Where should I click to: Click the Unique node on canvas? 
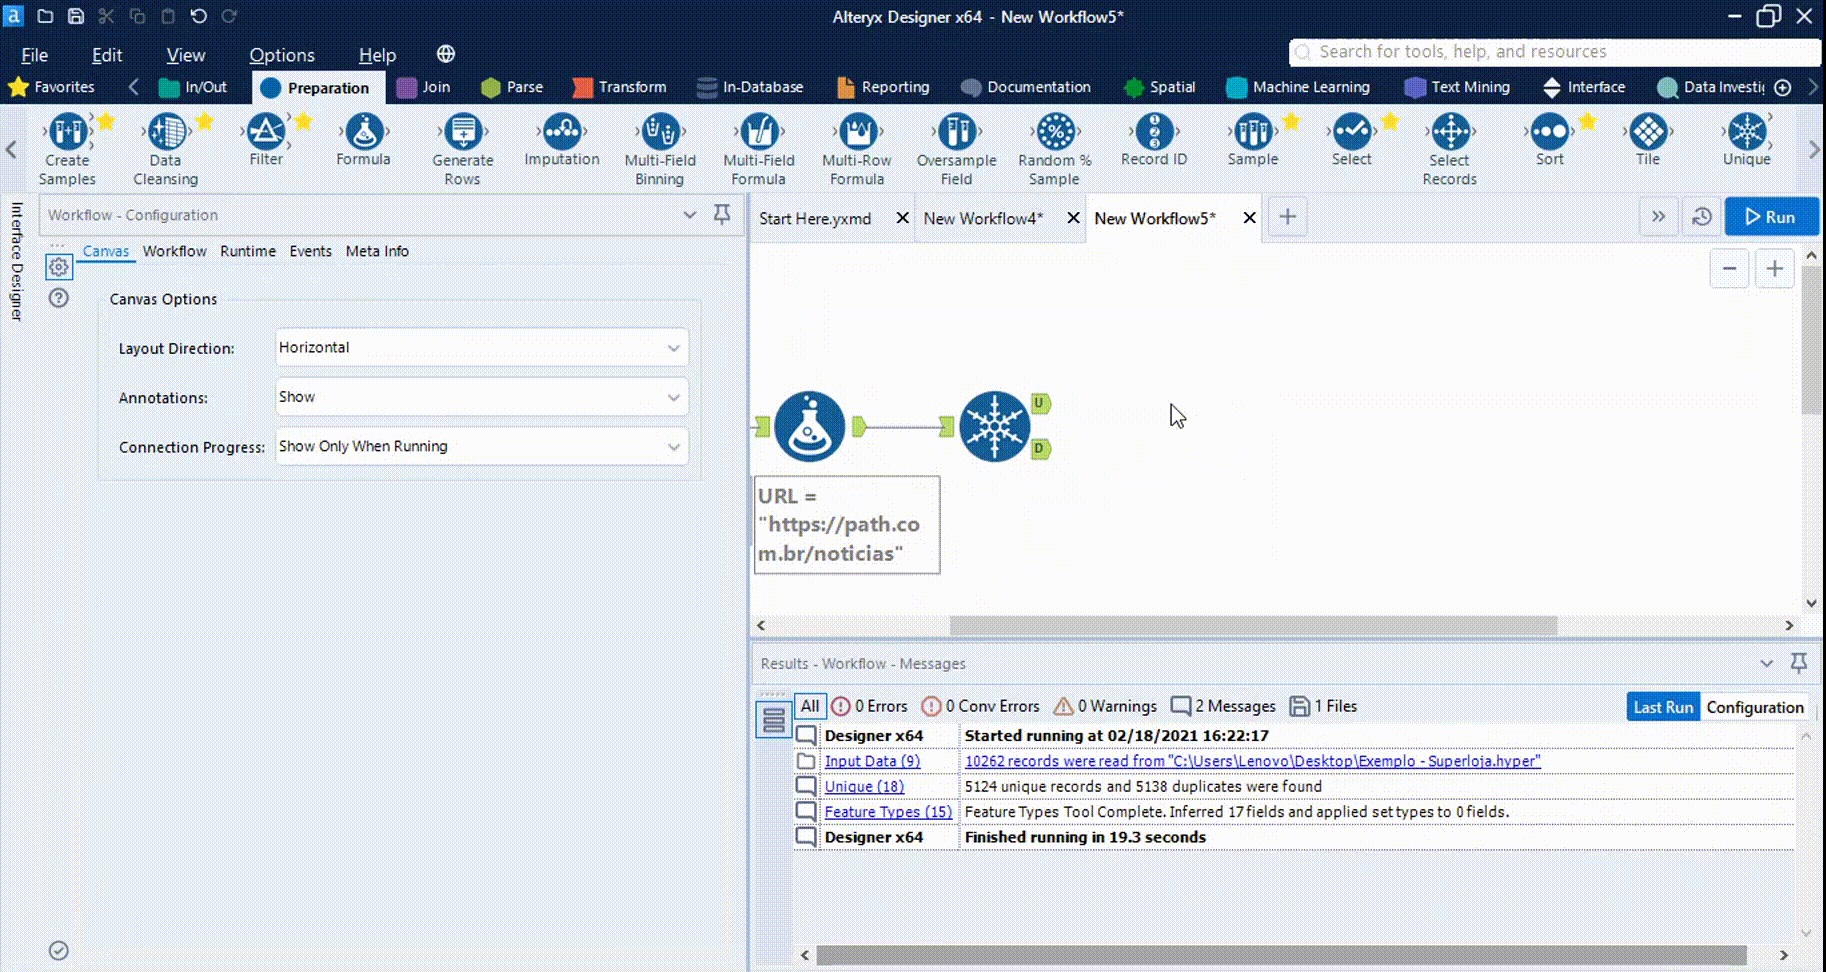pyautogui.click(x=995, y=426)
